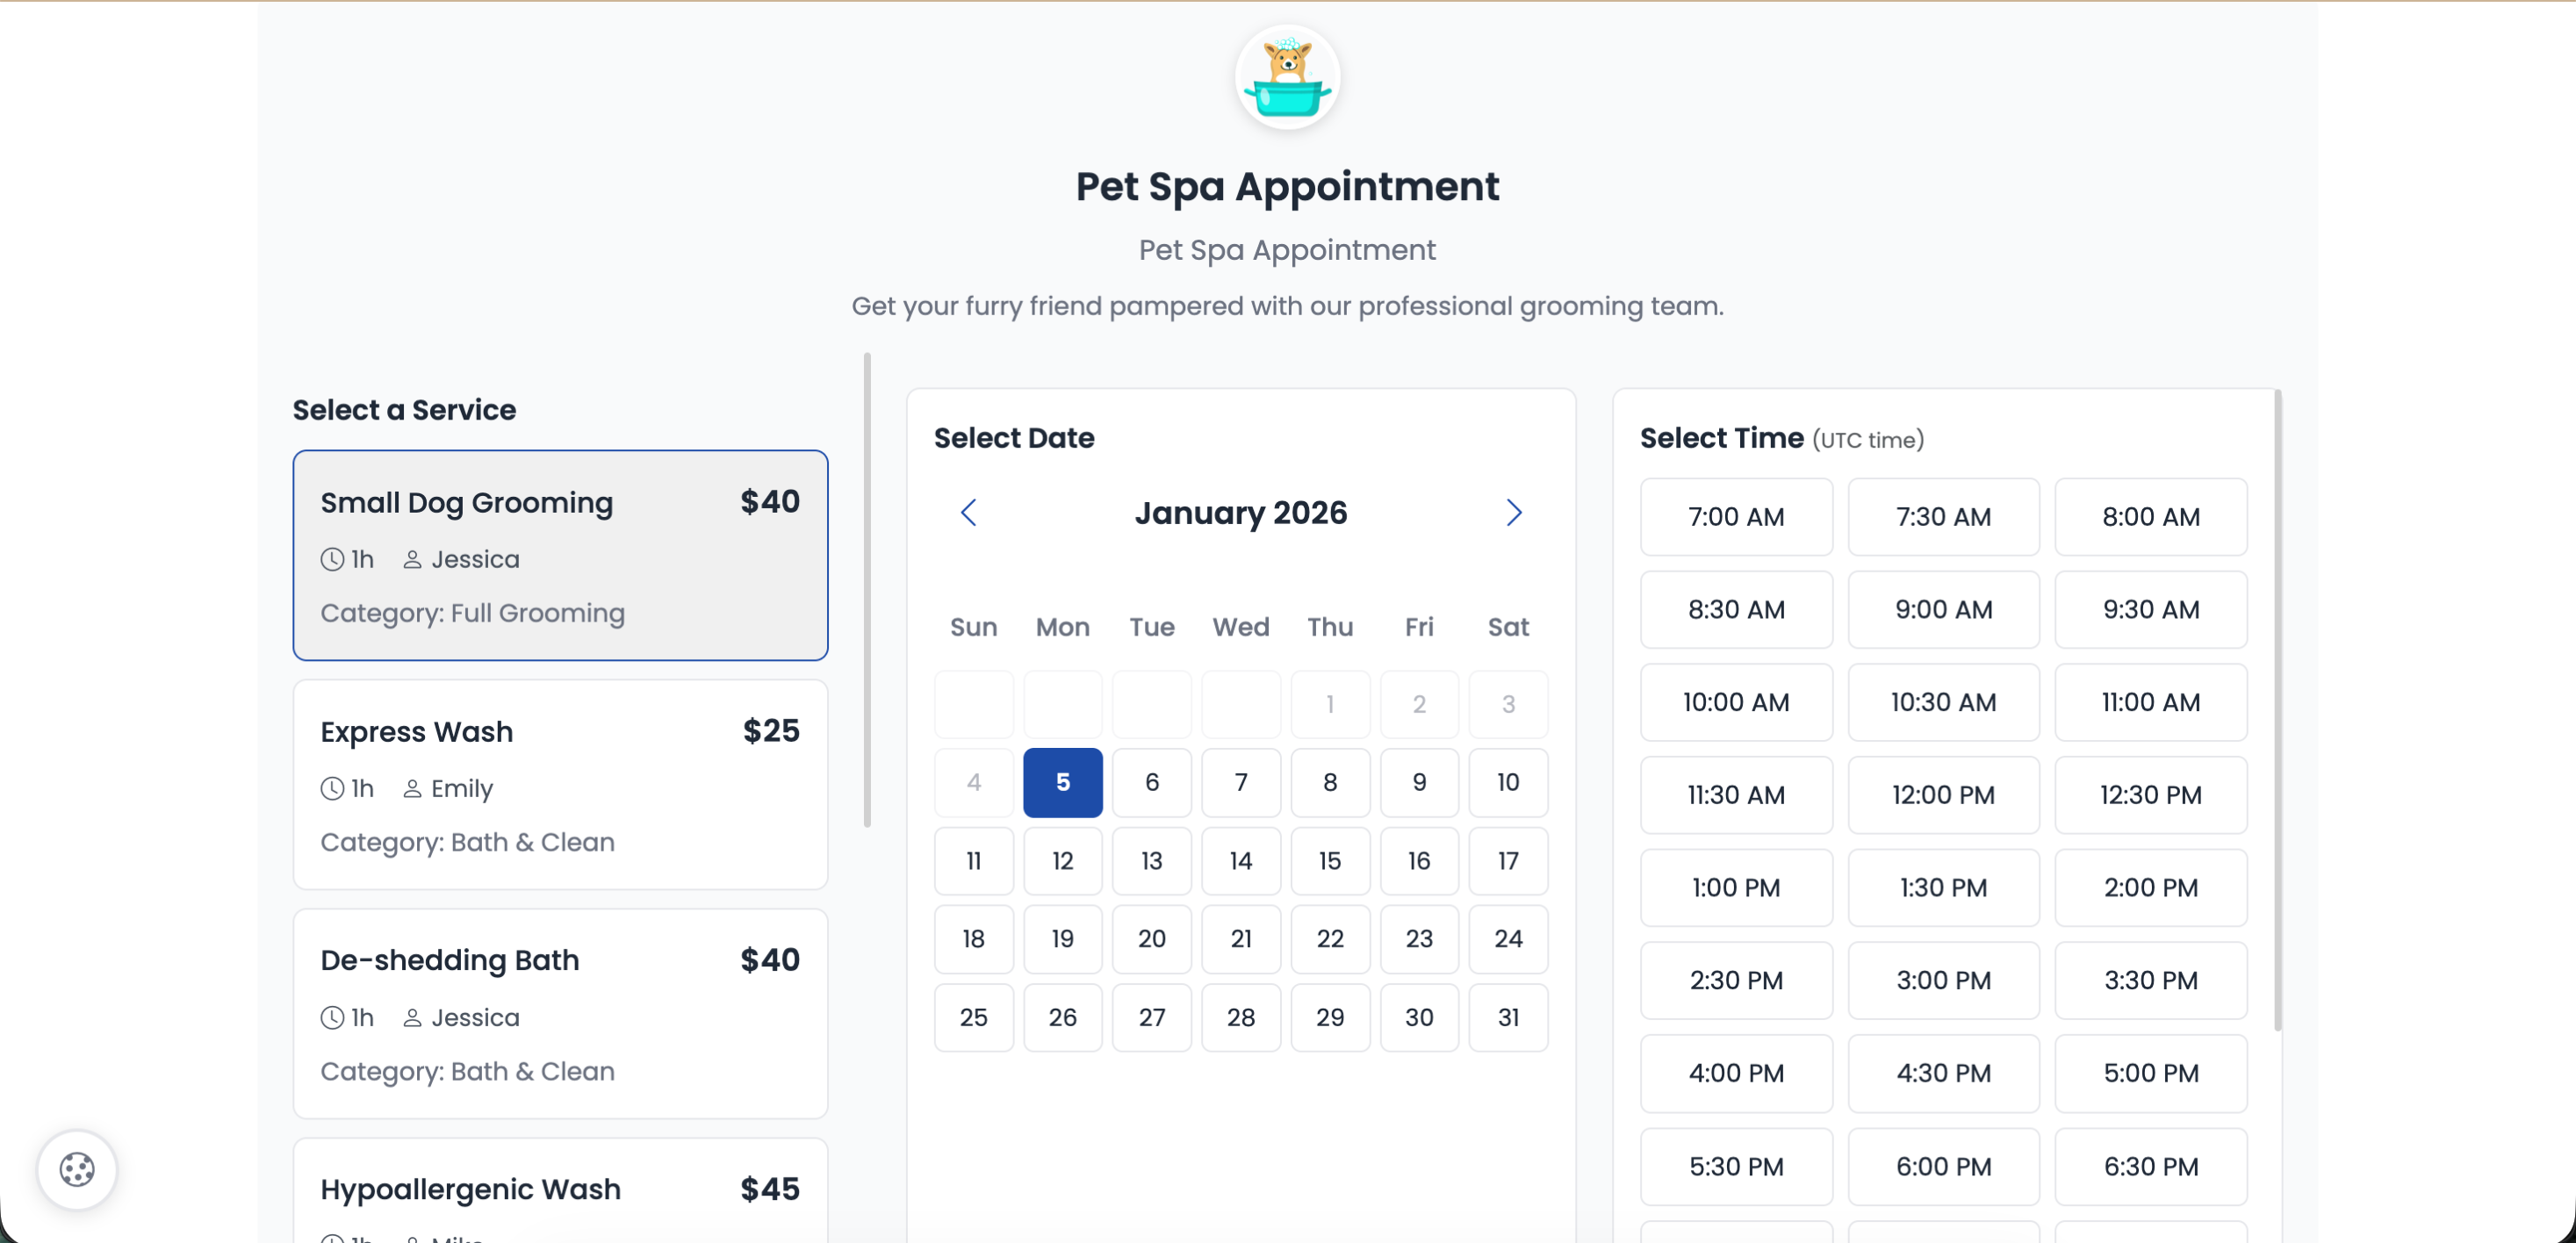The height and width of the screenshot is (1243, 2576).
Task: Select the Express Wash service
Action: coord(560,784)
